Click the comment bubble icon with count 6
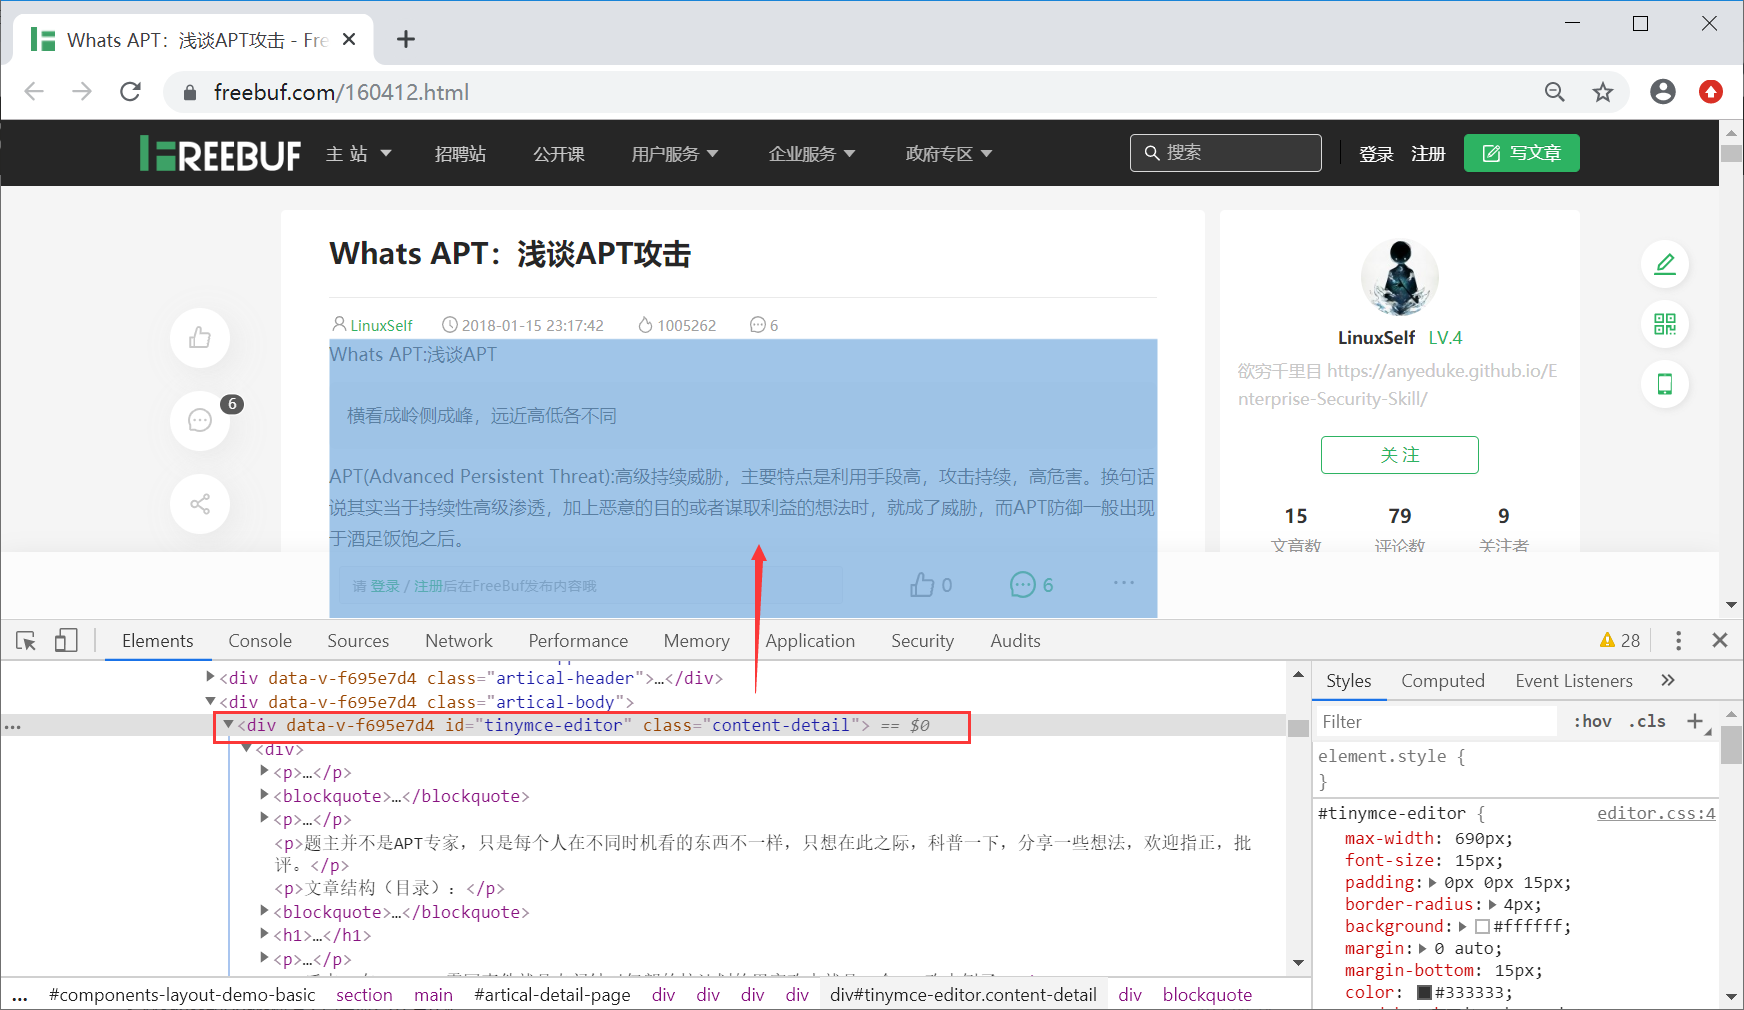1744x1010 pixels. click(x=1023, y=585)
